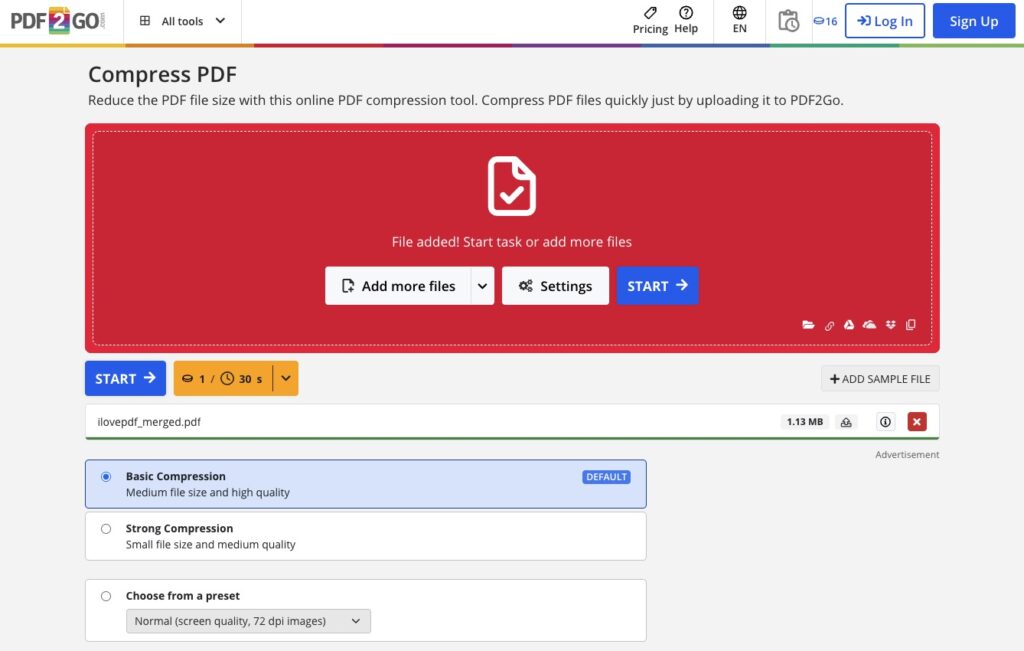
Task: Click the upload-to-cloud icon for ilovepdf_merged.pdf
Action: tap(846, 422)
